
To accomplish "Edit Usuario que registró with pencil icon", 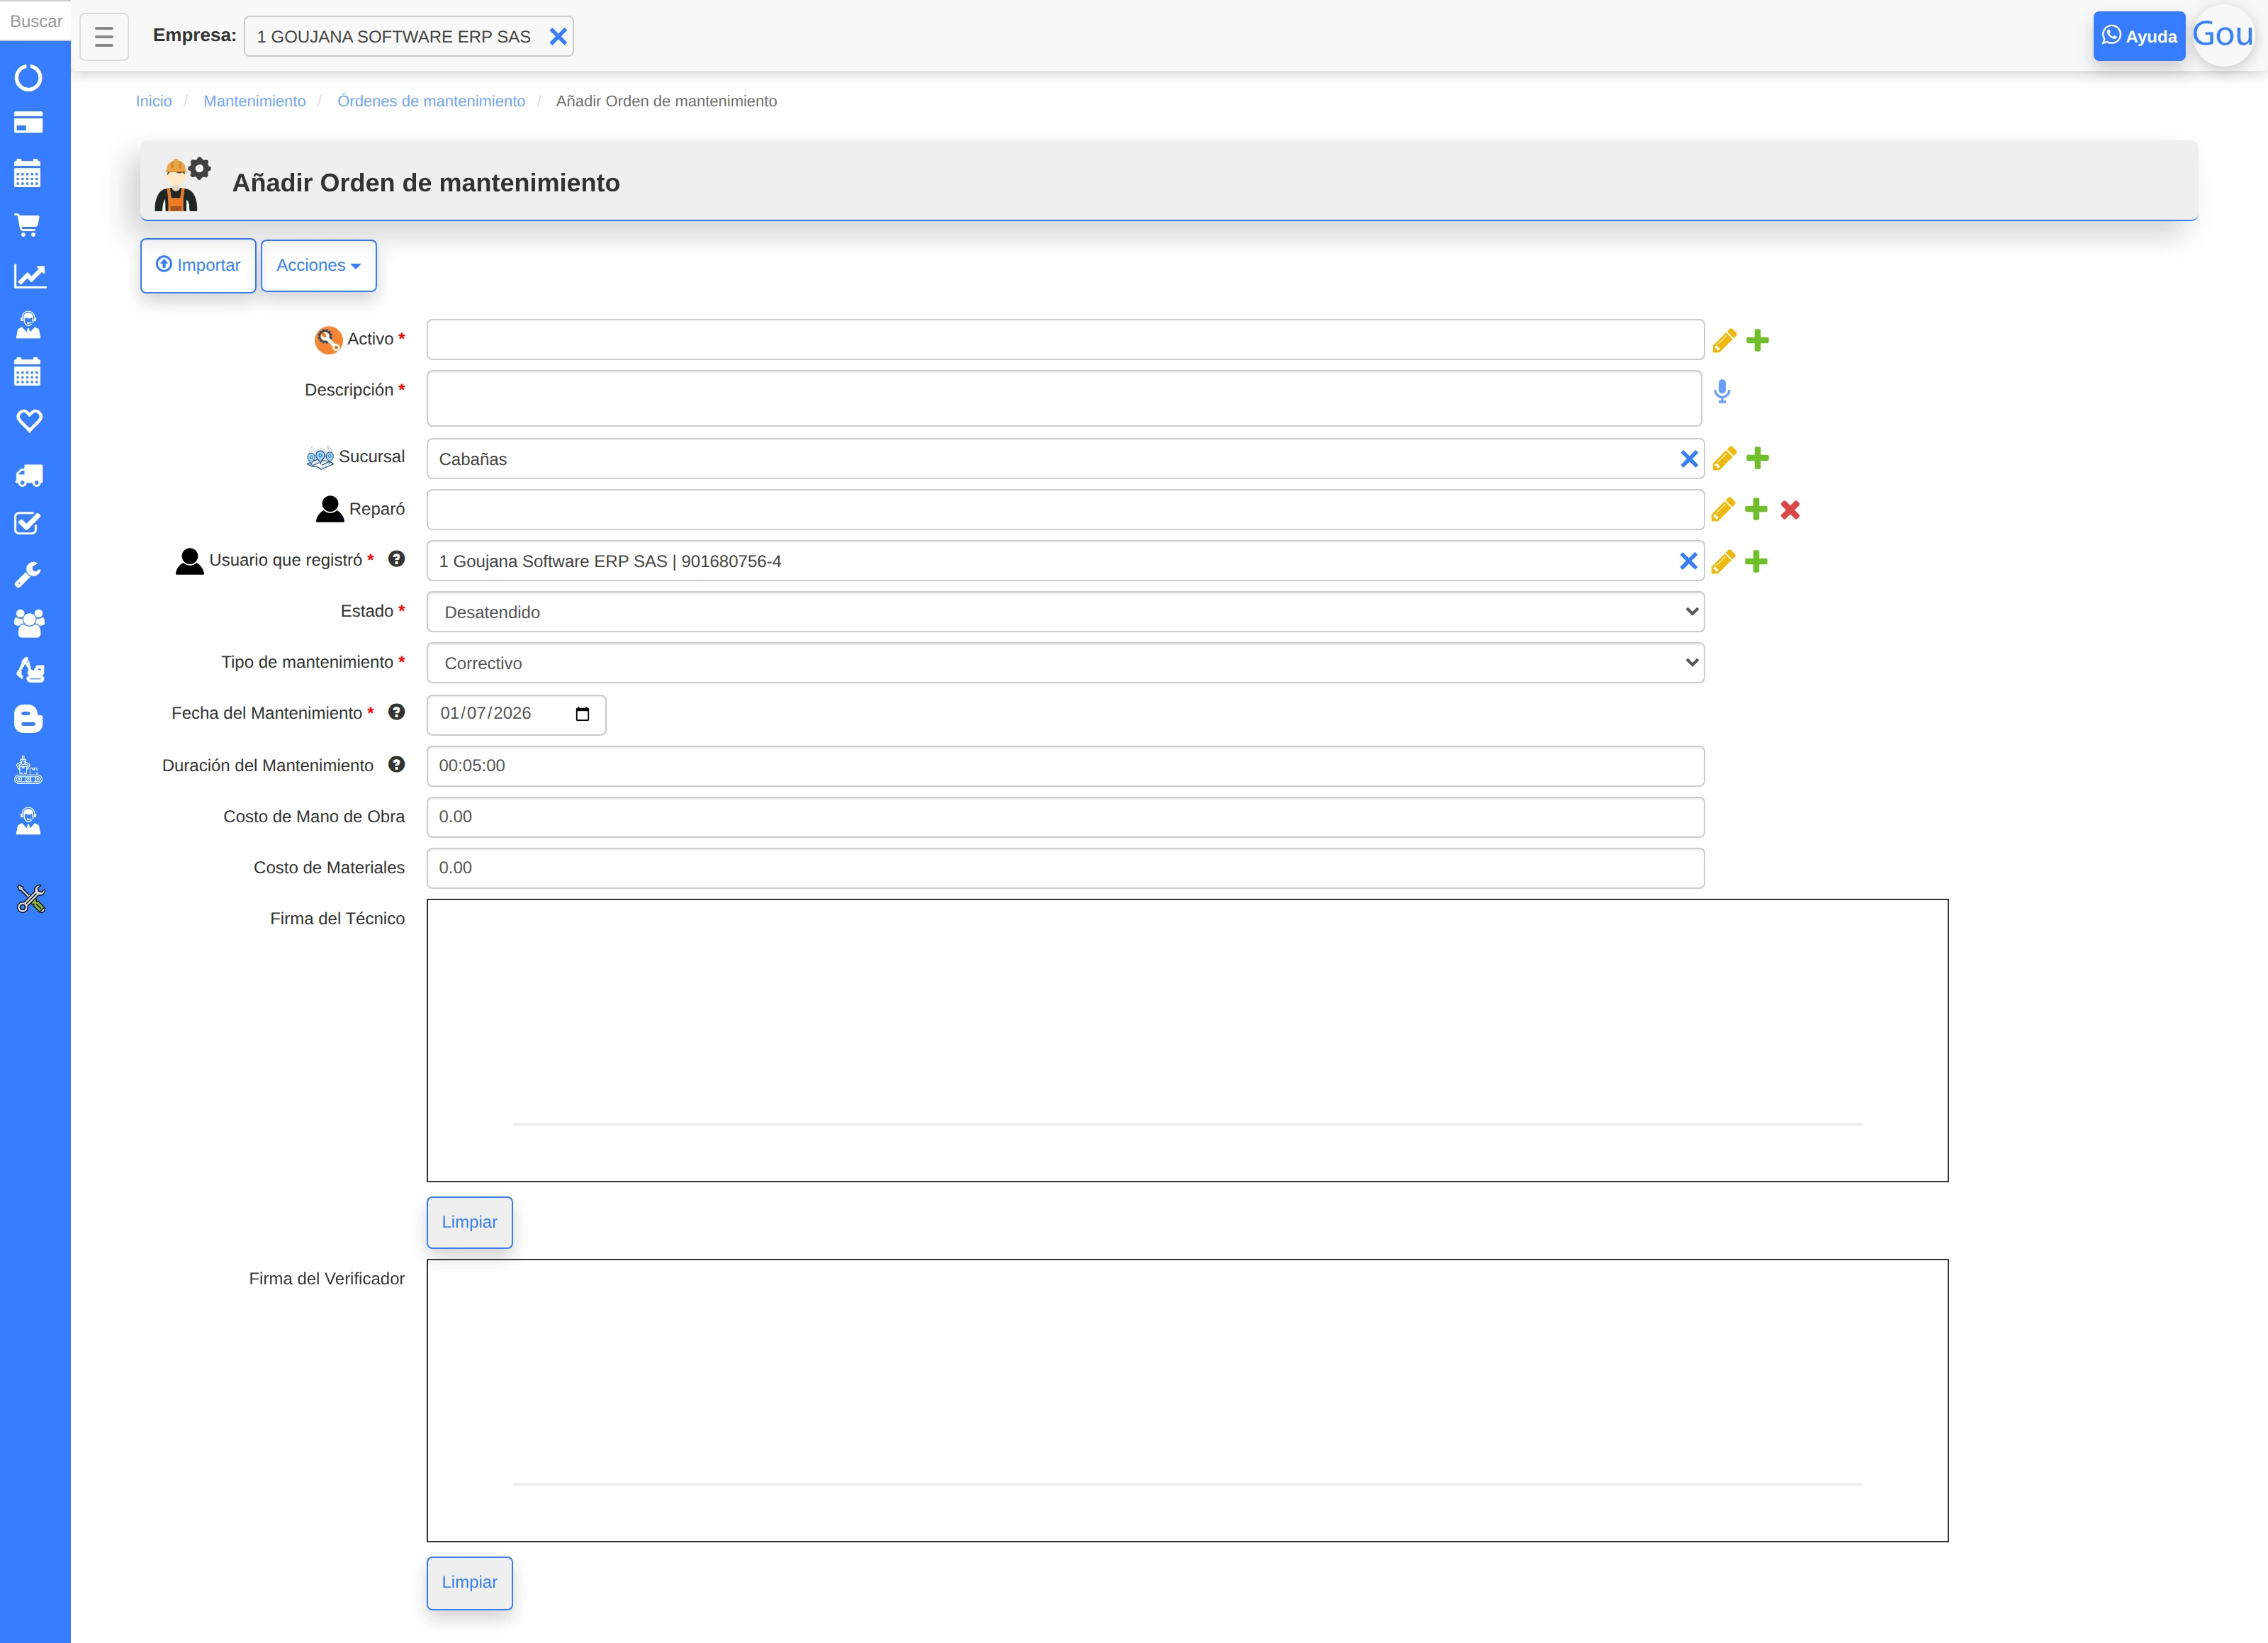I will click(1723, 562).
